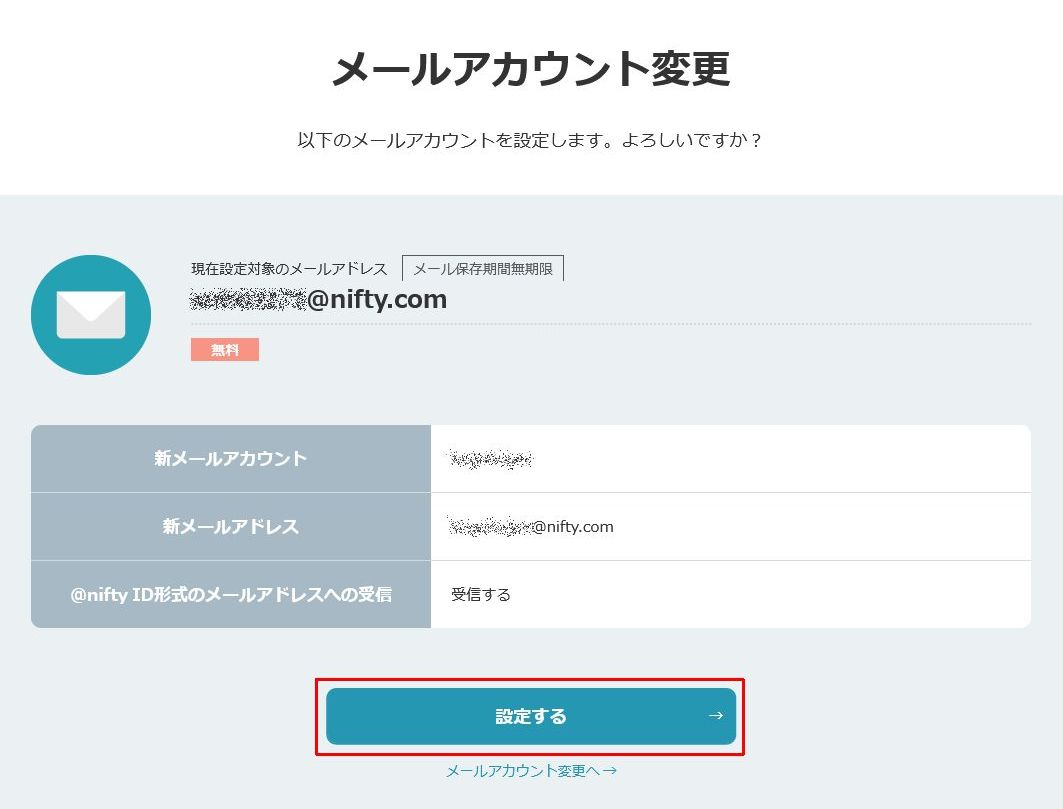Viewport: 1063px width, 809px height.
Task: Select the 新メールアカウント row header
Action: 231,459
